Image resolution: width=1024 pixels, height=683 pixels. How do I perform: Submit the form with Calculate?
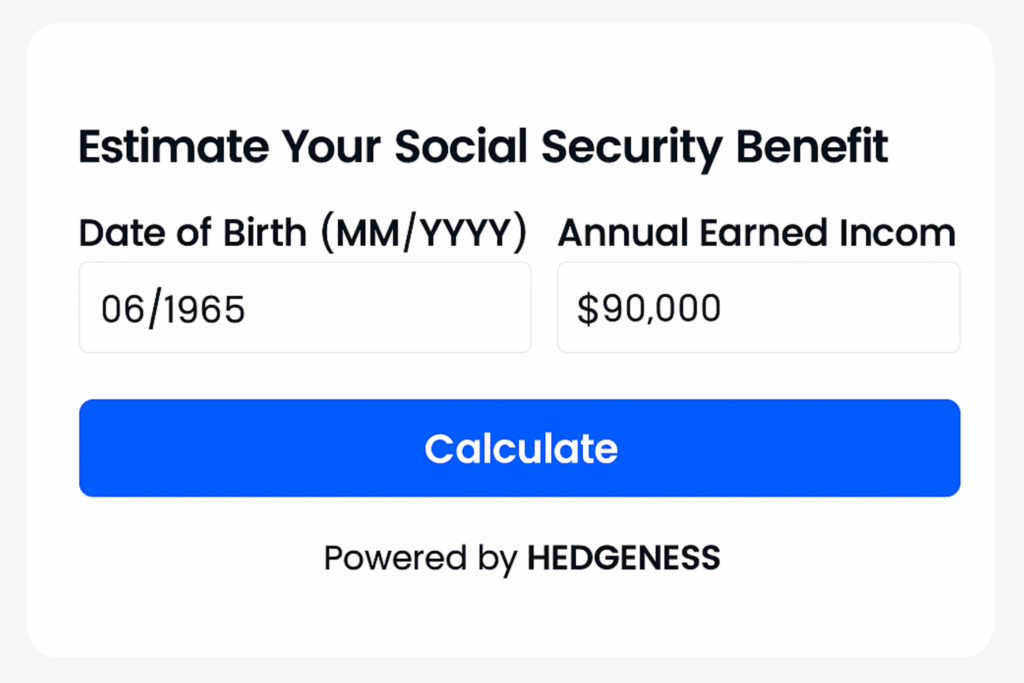[519, 448]
